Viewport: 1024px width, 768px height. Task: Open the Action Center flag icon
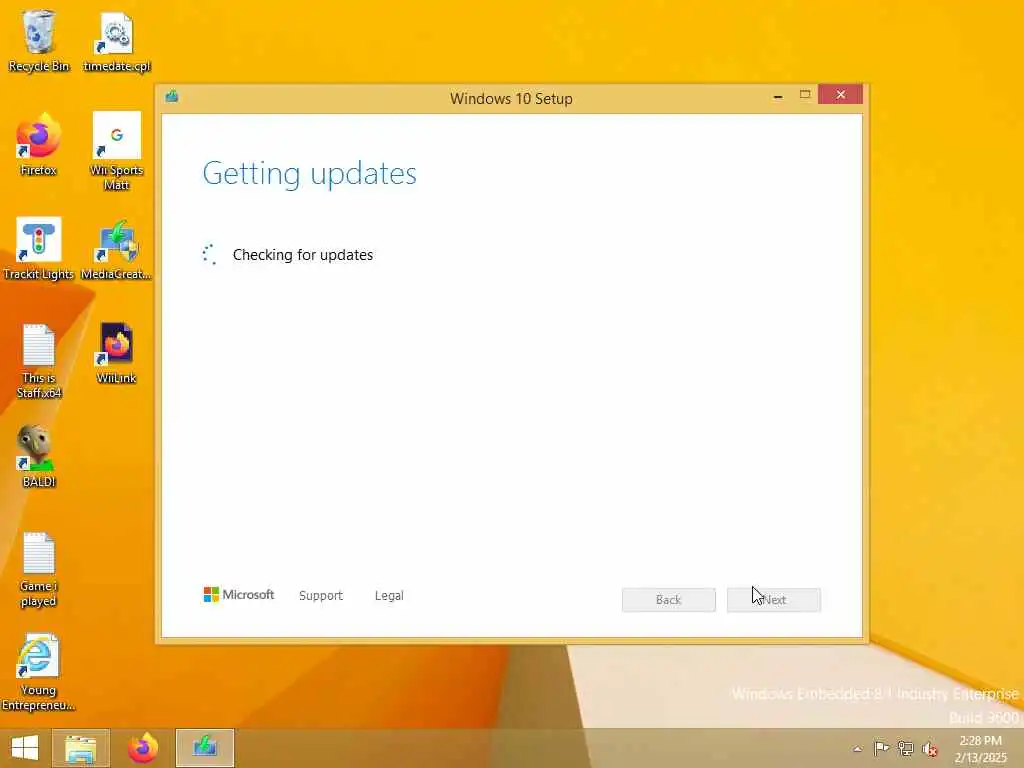pyautogui.click(x=882, y=748)
